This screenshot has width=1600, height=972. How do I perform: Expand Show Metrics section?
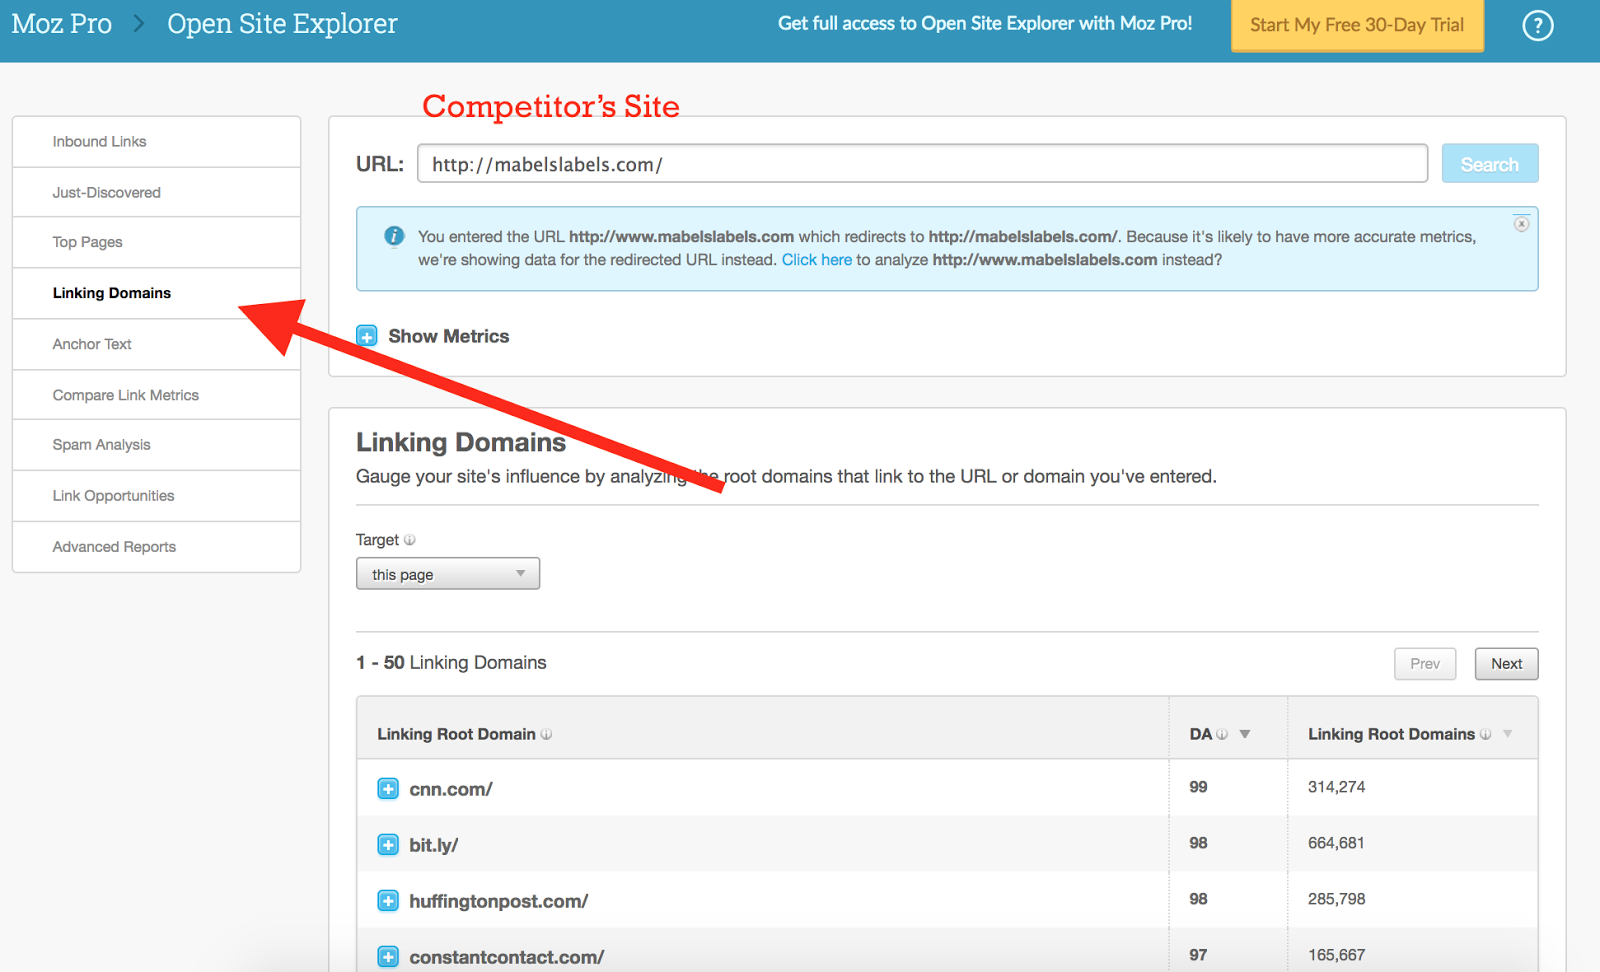coord(367,336)
